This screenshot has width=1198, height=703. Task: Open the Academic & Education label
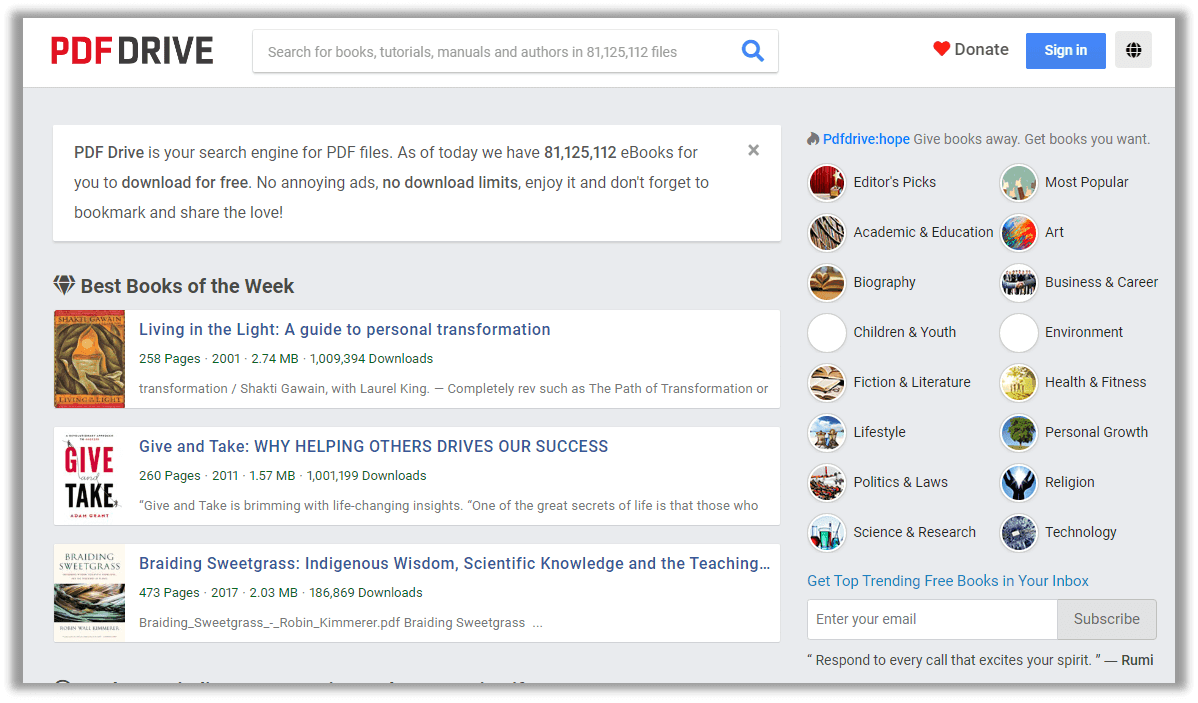[x=923, y=232]
